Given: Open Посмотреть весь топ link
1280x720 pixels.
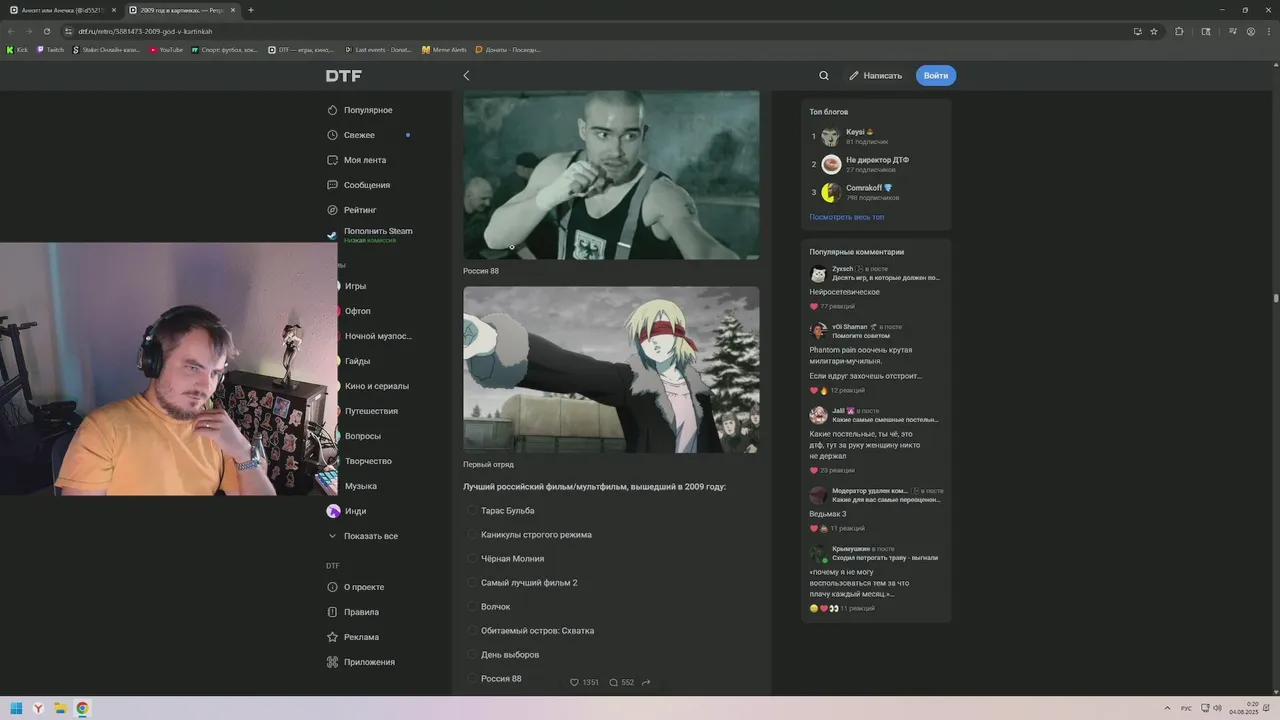Looking at the screenshot, I should pyautogui.click(x=847, y=217).
